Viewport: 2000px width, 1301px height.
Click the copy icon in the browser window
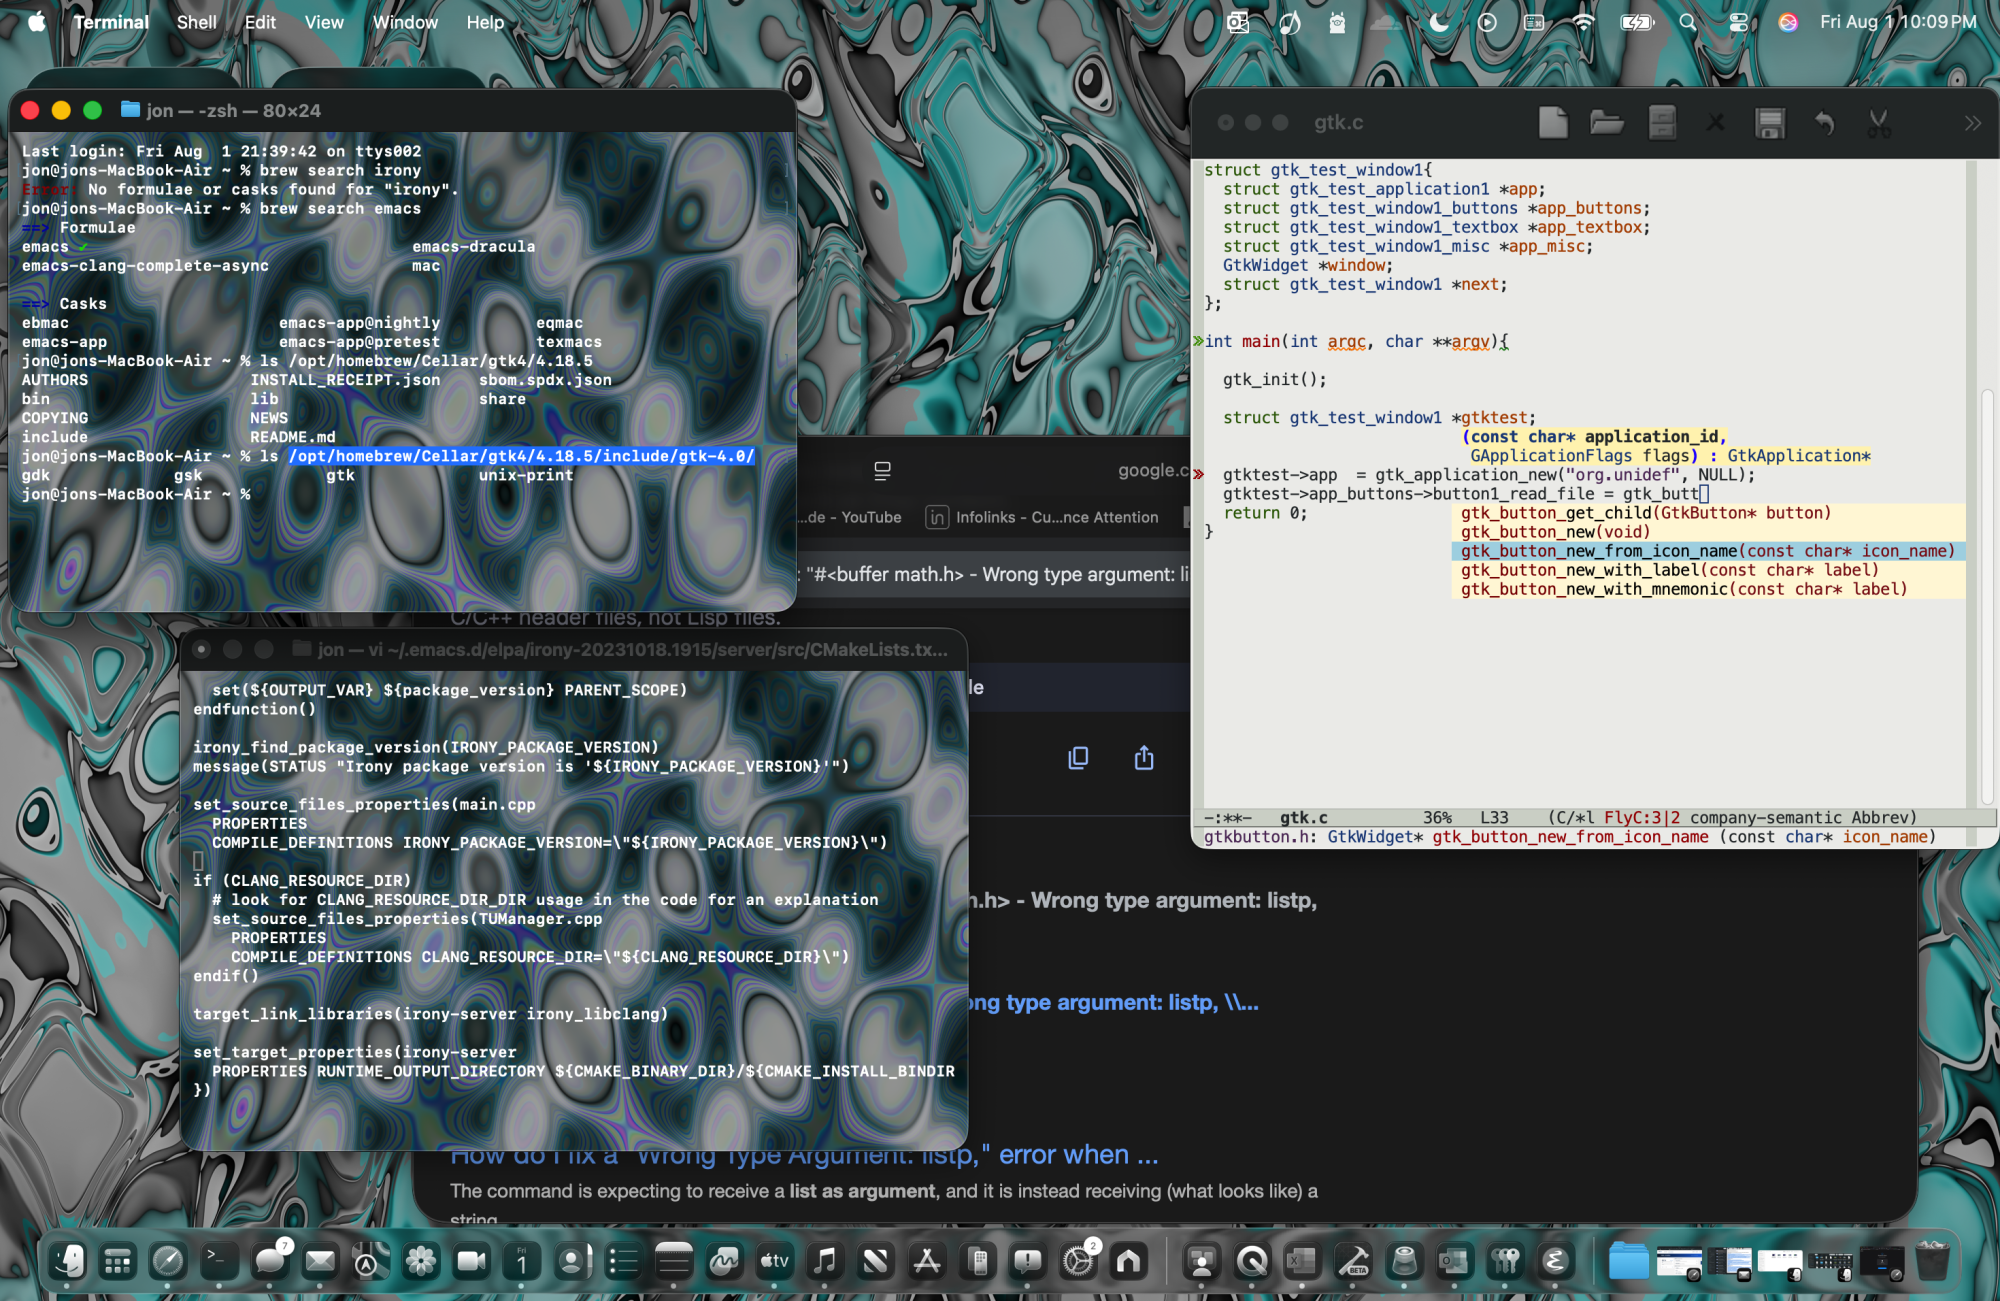coord(1078,758)
